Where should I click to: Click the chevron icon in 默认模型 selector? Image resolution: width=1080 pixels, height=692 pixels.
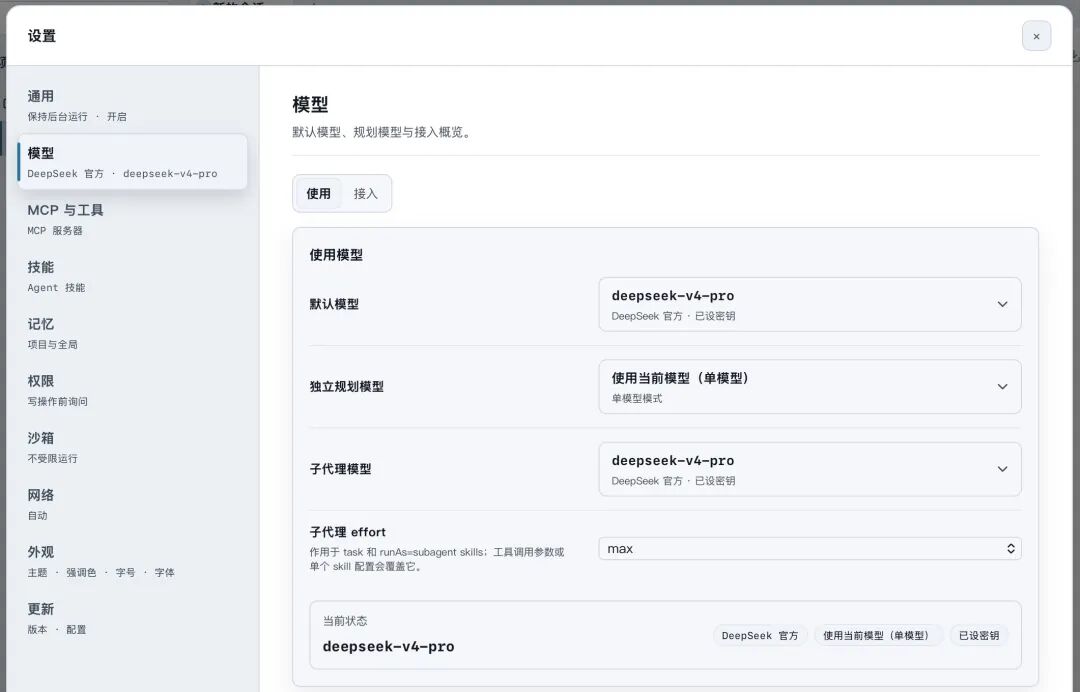1002,304
